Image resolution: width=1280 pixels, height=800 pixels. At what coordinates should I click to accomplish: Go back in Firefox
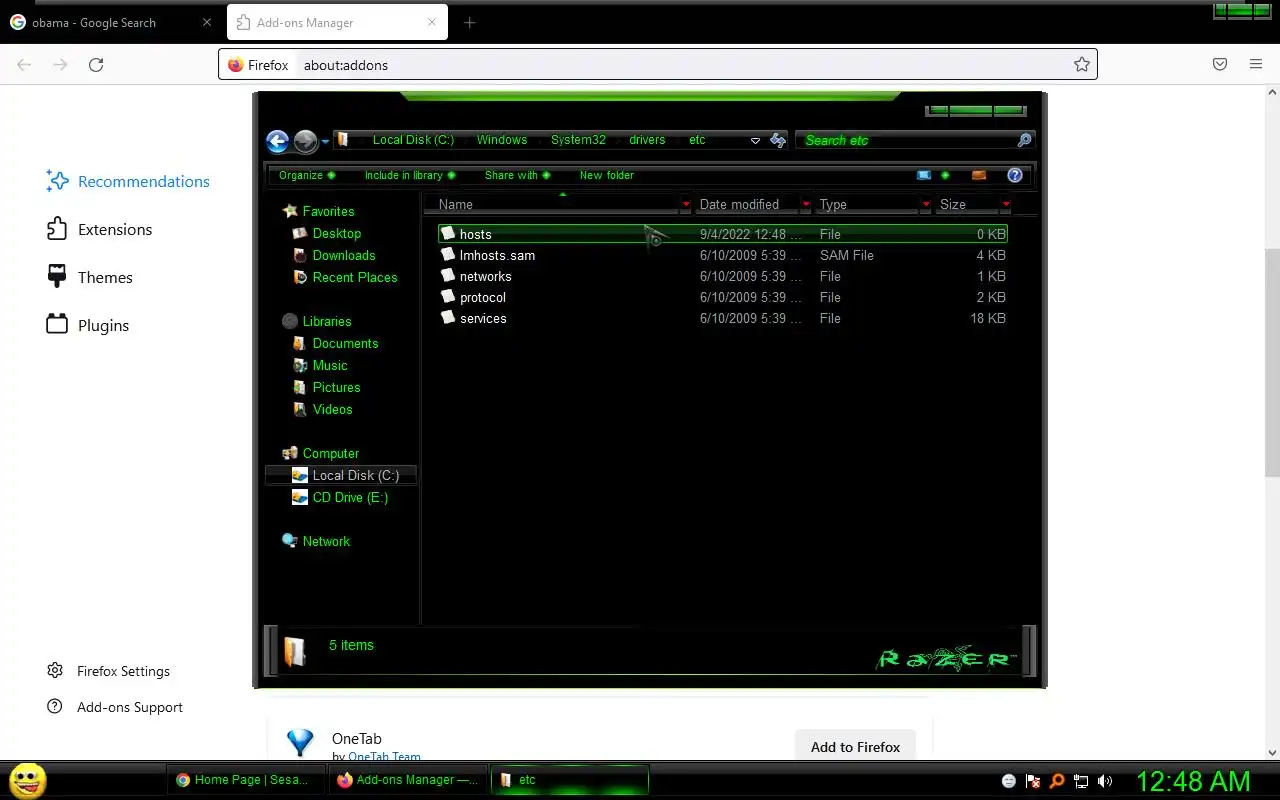[x=24, y=65]
